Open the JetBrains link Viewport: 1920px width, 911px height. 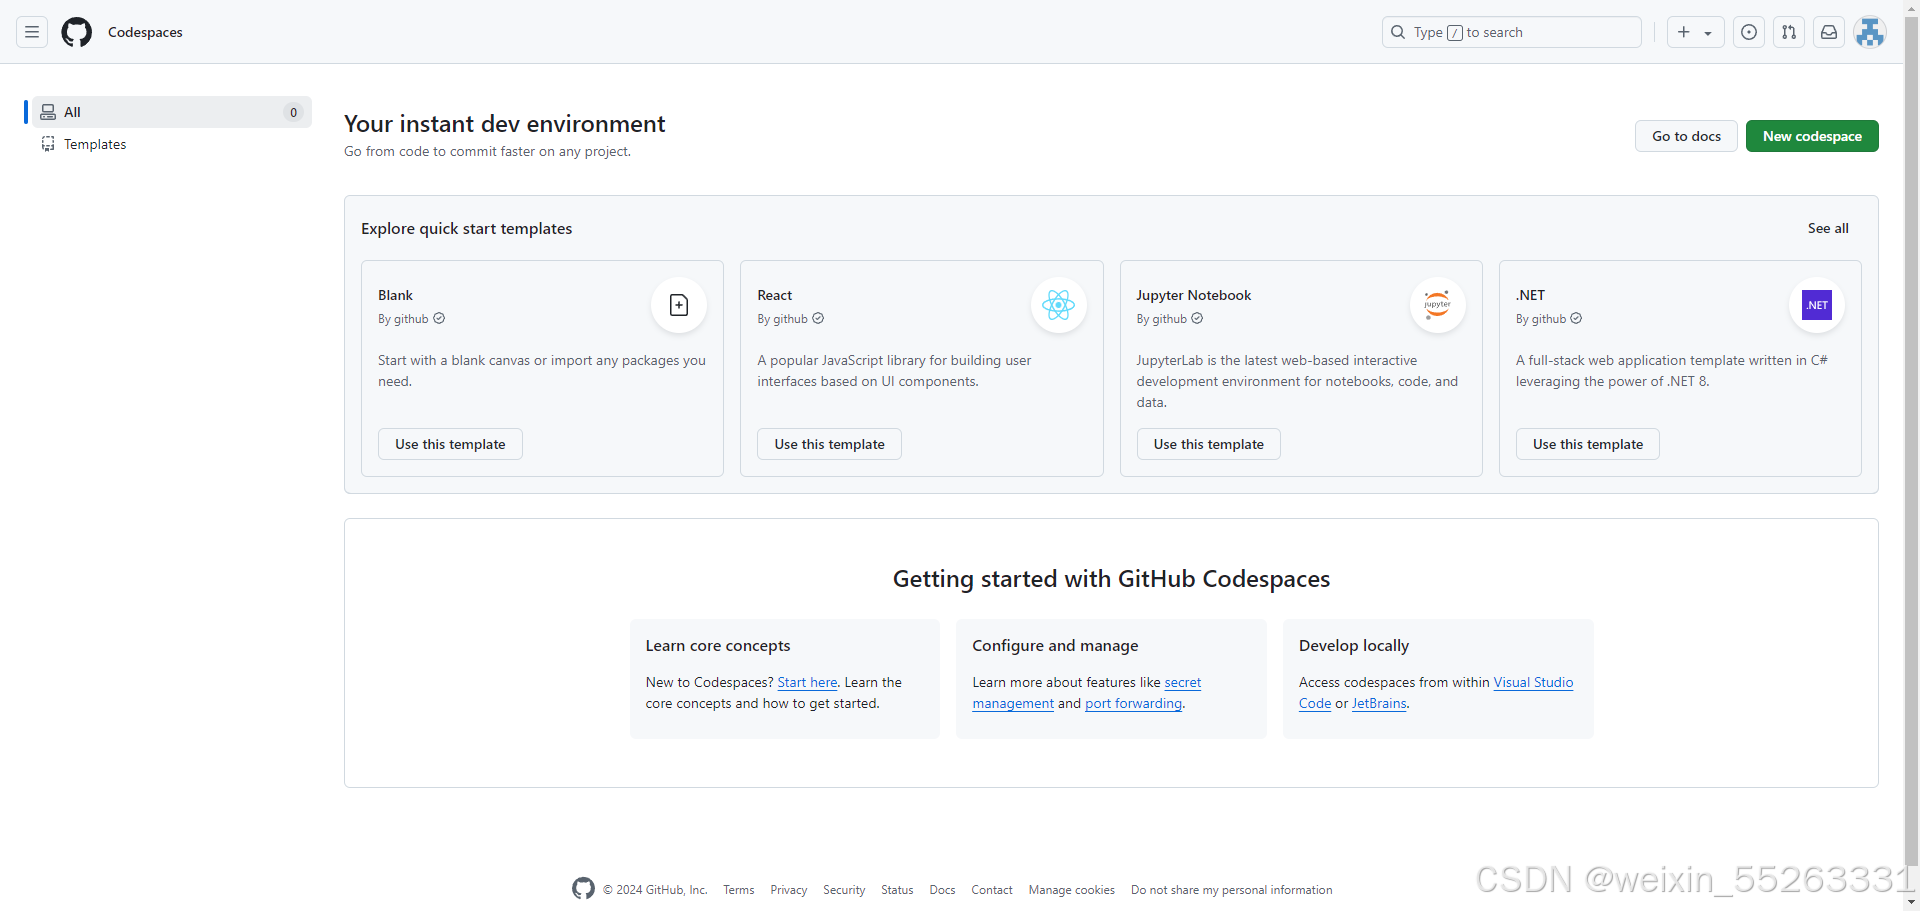tap(1379, 703)
